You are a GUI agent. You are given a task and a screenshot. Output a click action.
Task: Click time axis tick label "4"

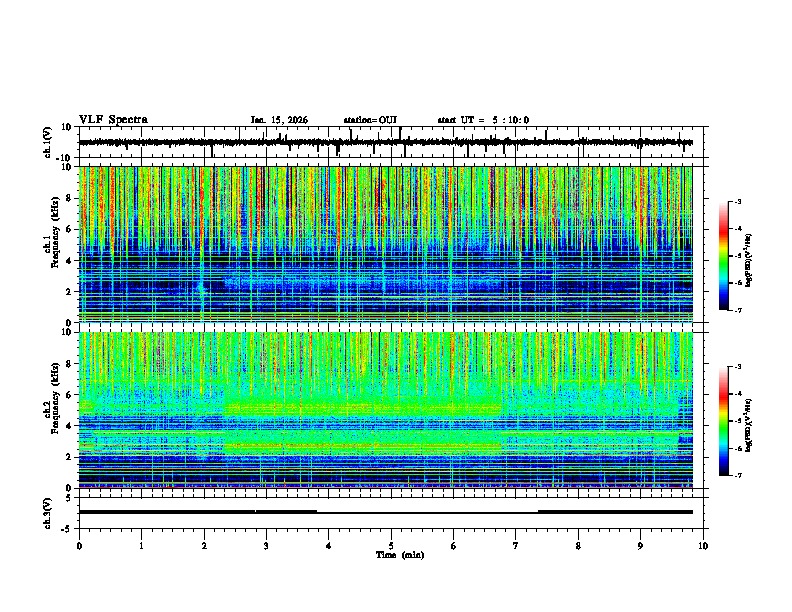pyautogui.click(x=329, y=546)
